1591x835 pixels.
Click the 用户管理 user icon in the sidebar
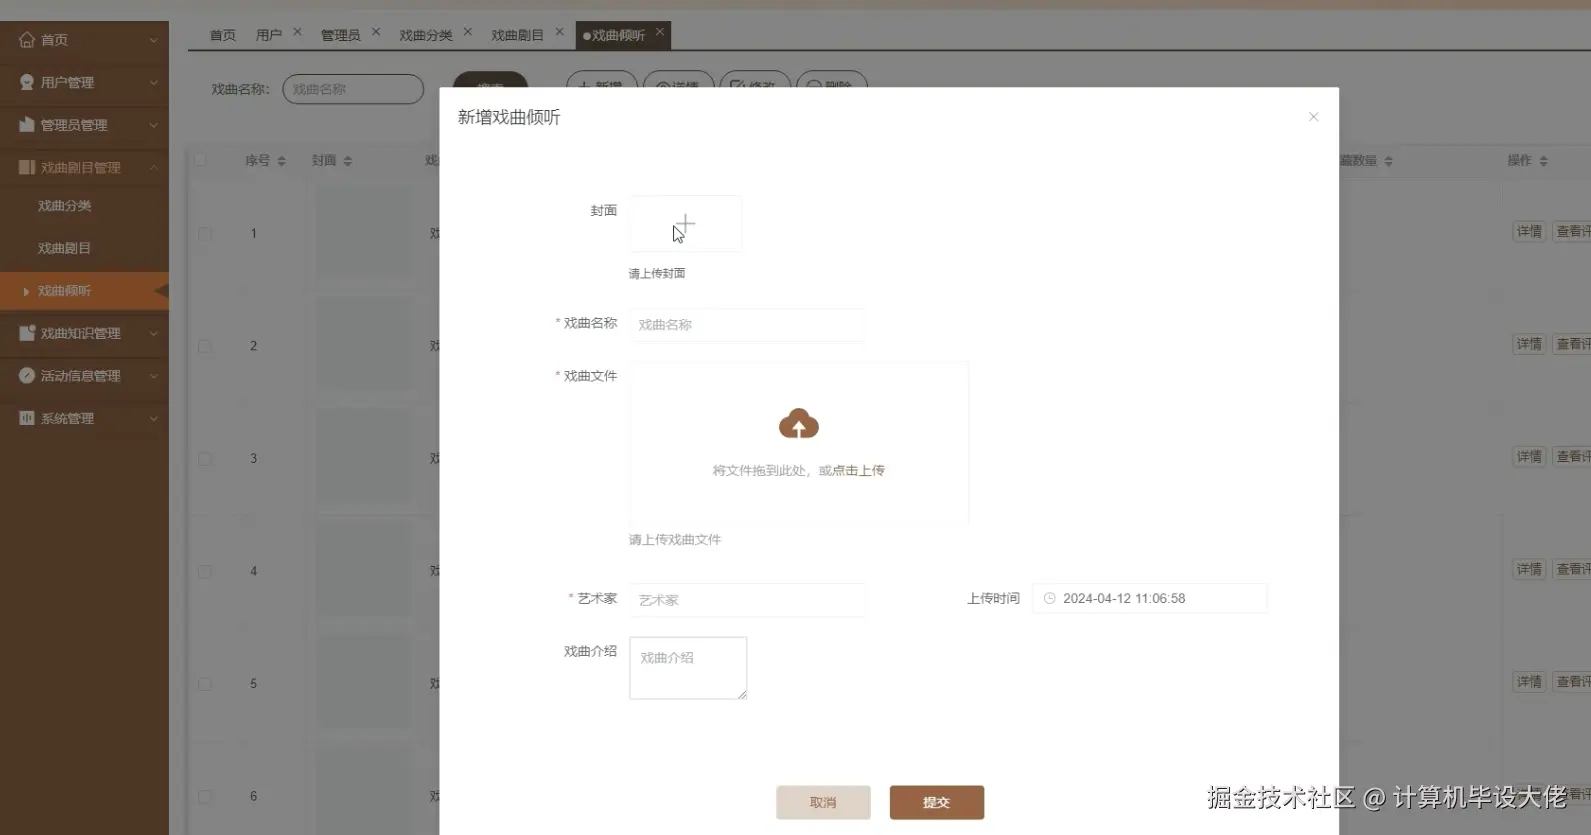click(x=27, y=82)
